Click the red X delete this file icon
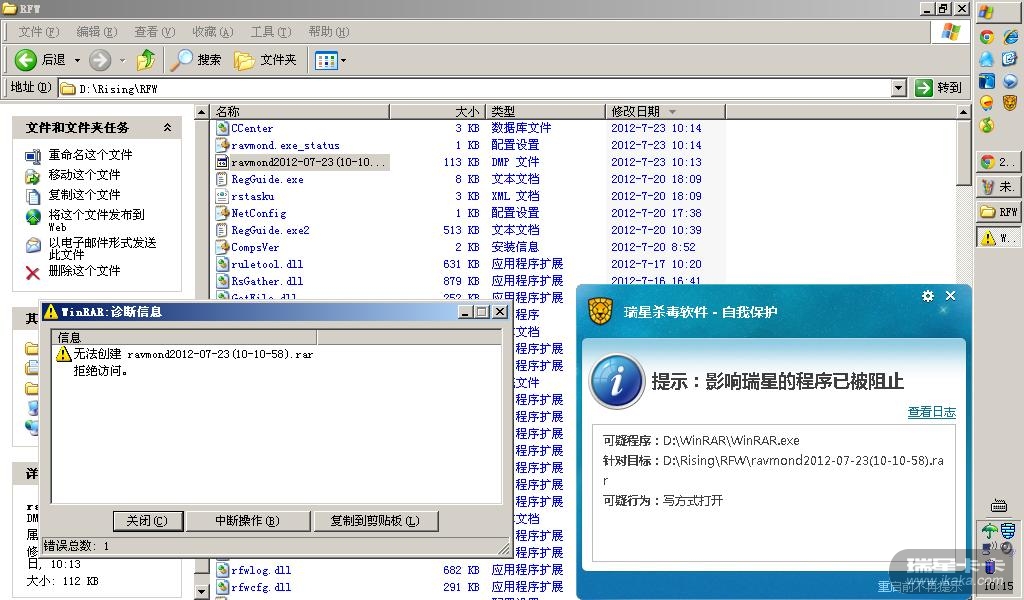This screenshot has width=1024, height=600. [32, 272]
